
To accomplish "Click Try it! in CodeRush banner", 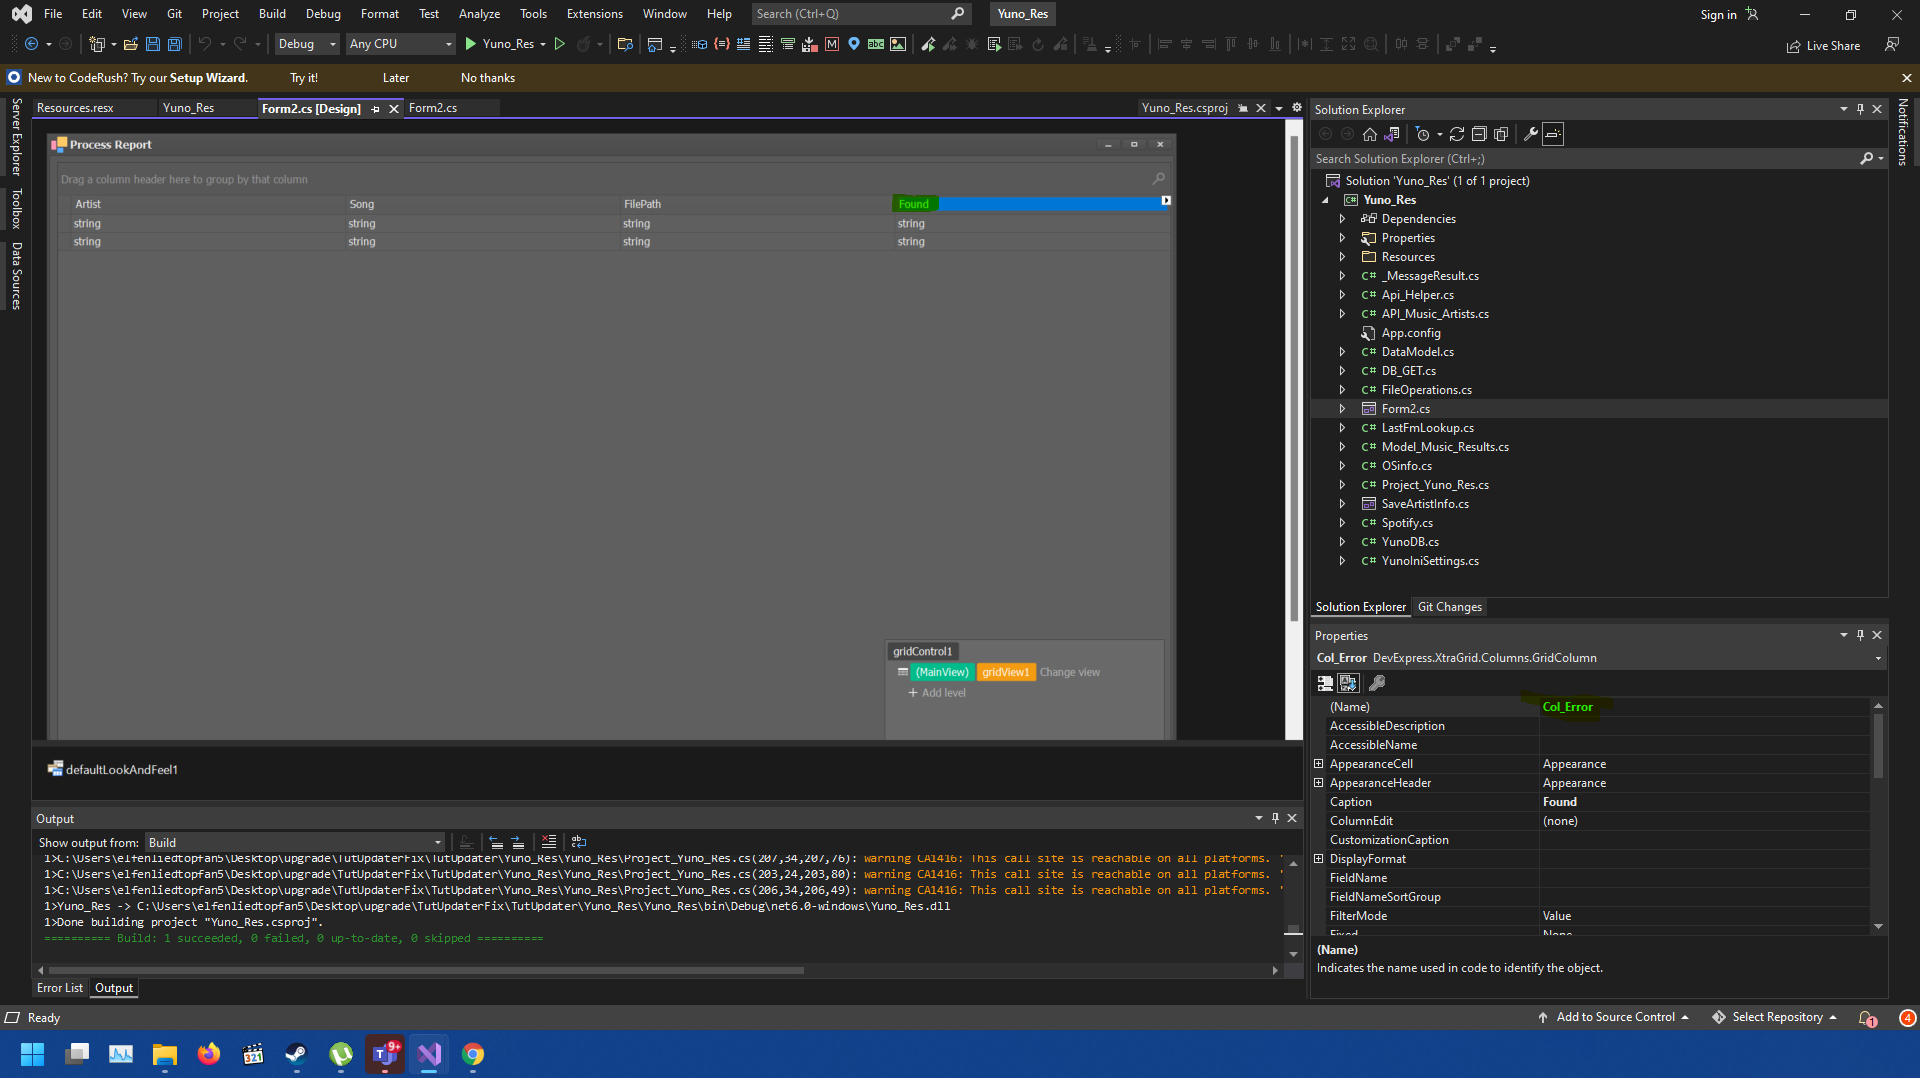I will (304, 78).
